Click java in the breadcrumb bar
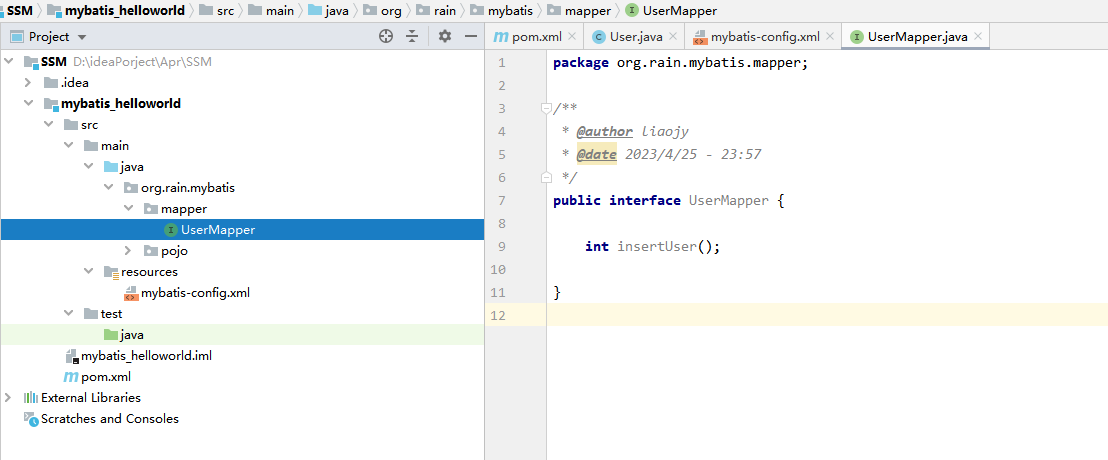The height and width of the screenshot is (460, 1108). (336, 11)
